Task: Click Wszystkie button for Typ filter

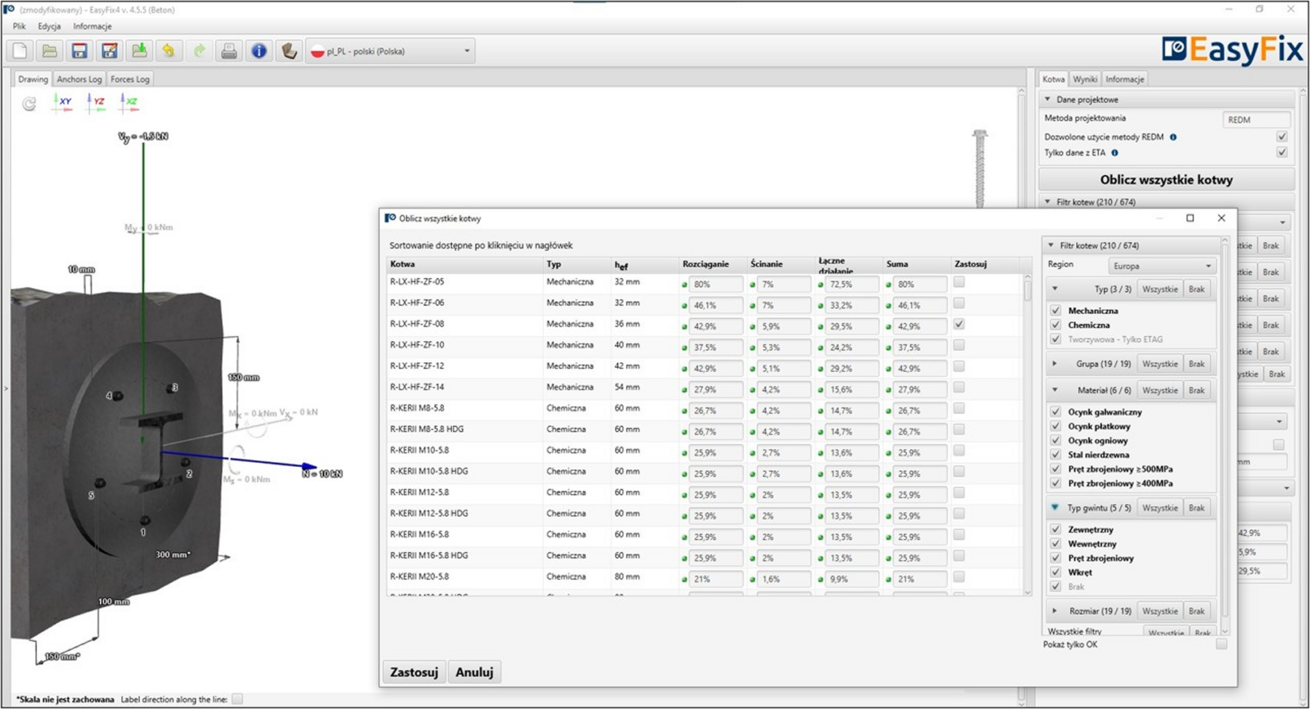Action: (x=1160, y=289)
